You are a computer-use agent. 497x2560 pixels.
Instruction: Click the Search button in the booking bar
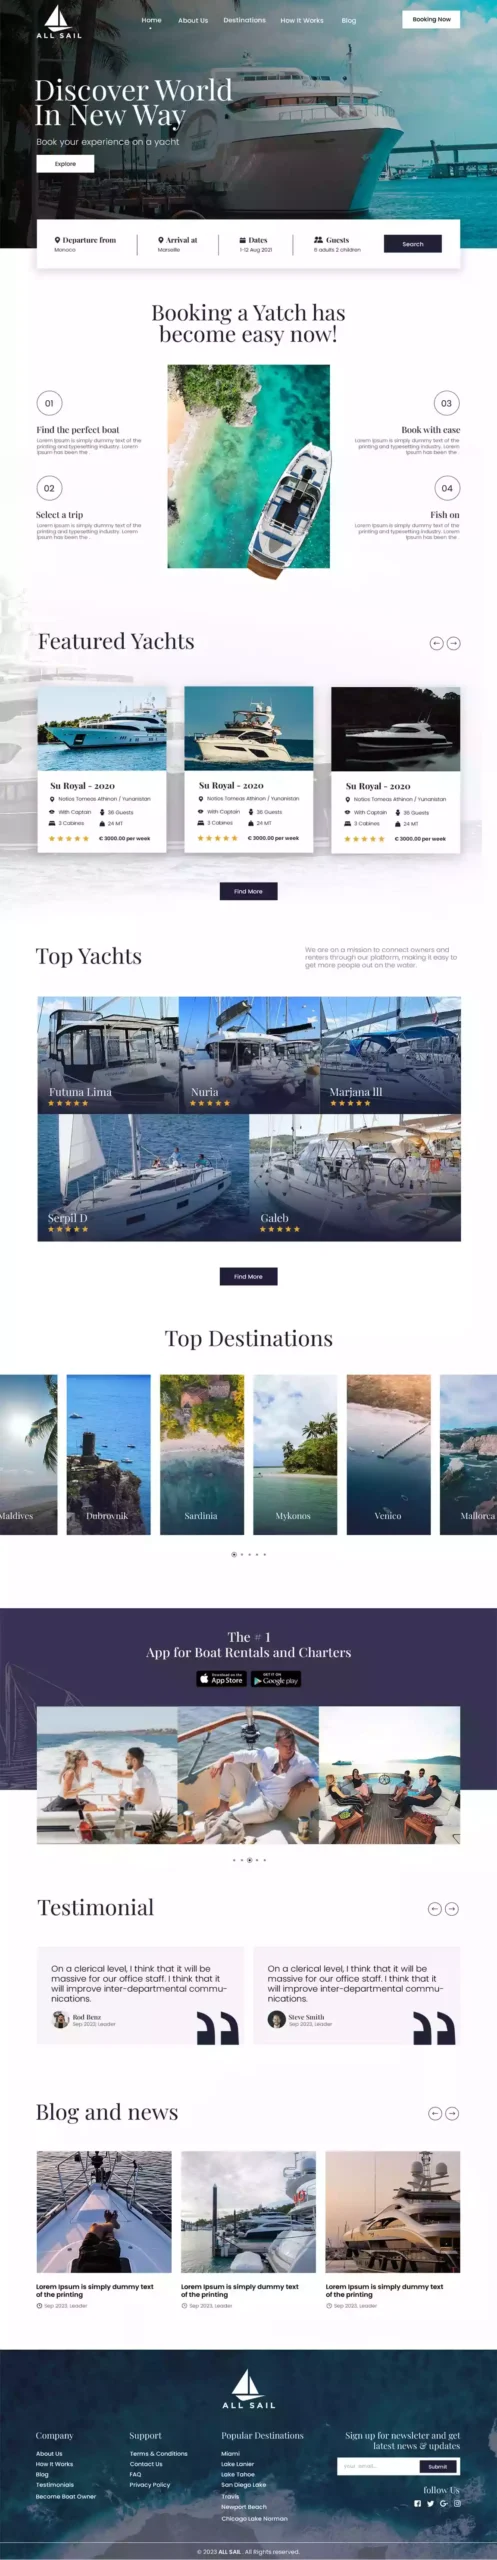412,244
